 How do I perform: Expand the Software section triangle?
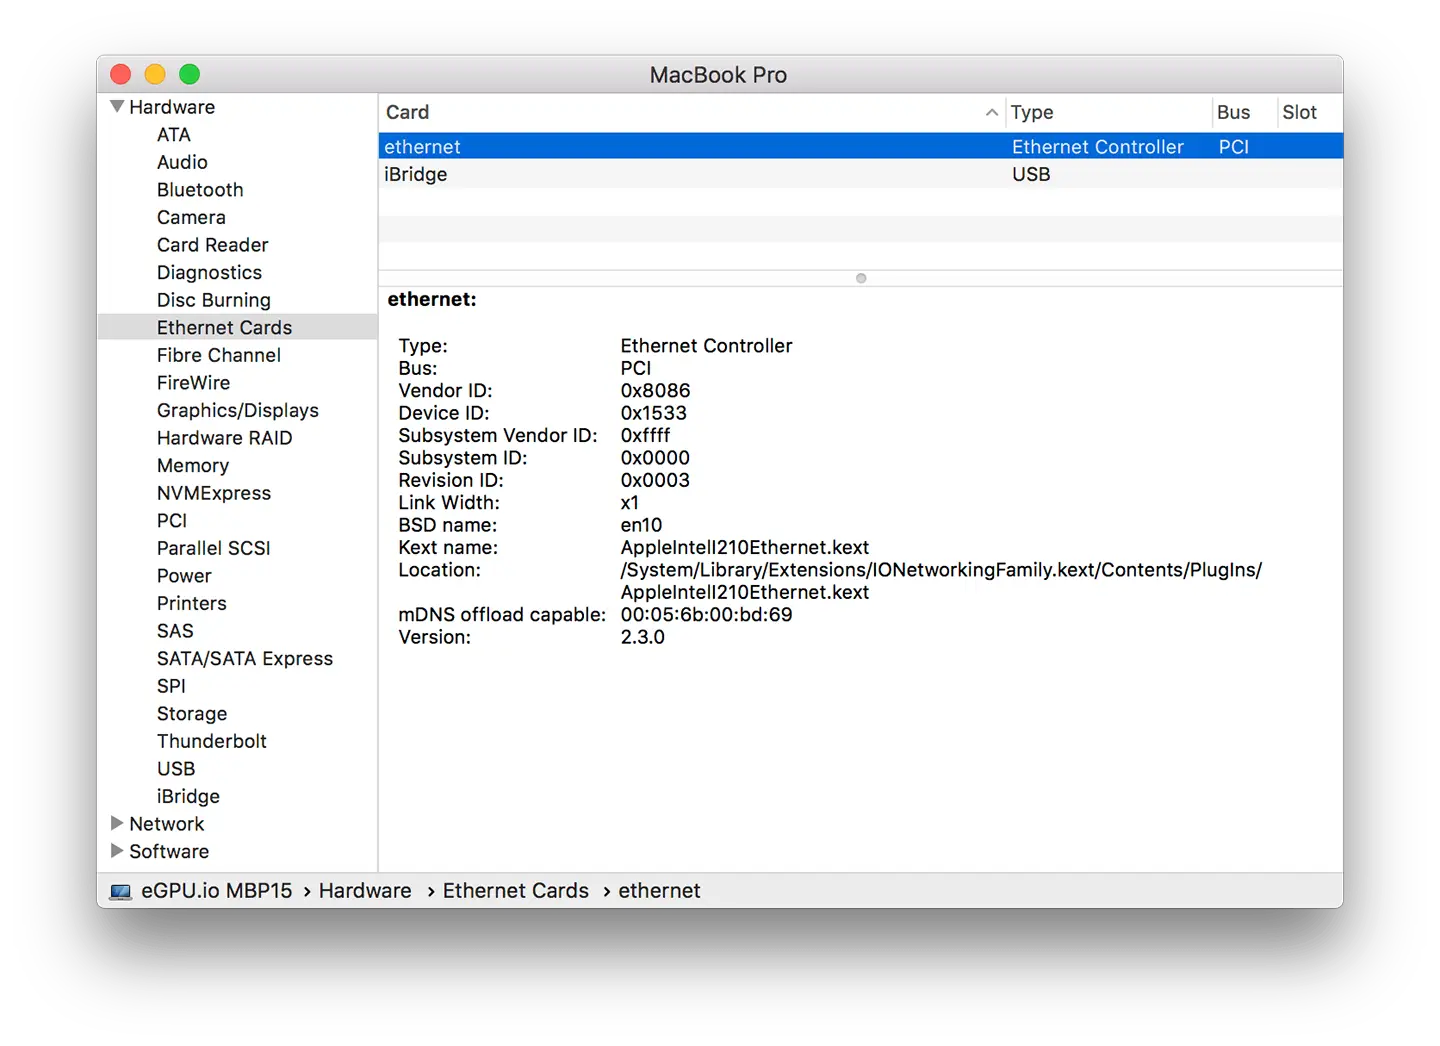pos(117,851)
